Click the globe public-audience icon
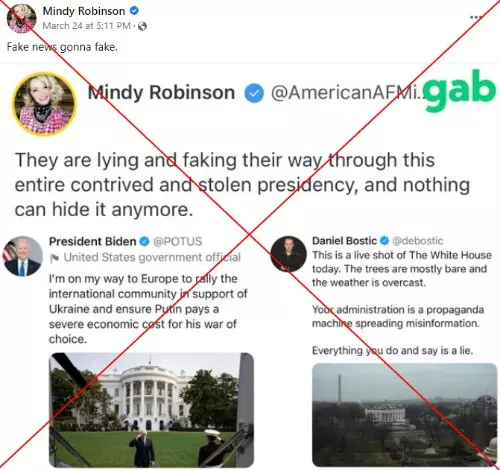This screenshot has width=500, height=470. pos(142,26)
